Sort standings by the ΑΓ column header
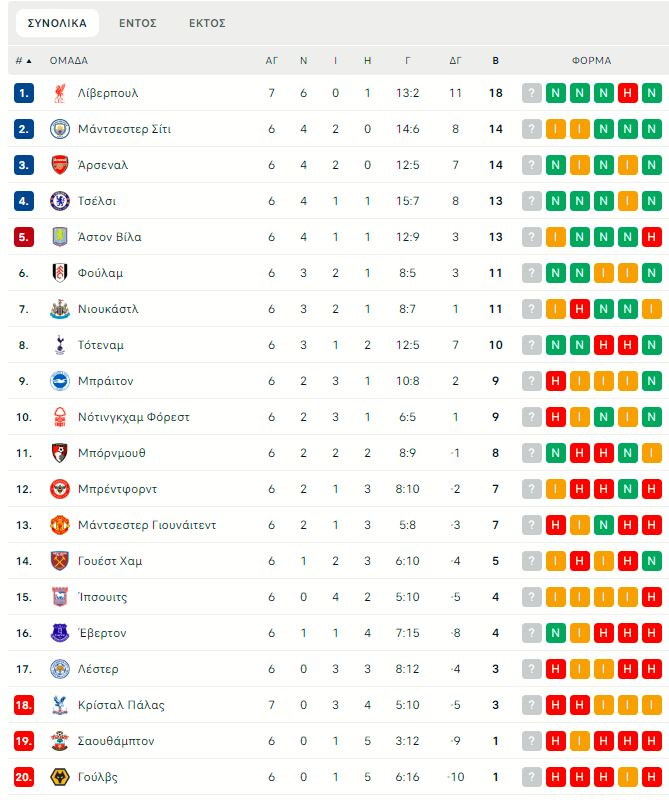The height and width of the screenshot is (800, 669). coord(271,60)
